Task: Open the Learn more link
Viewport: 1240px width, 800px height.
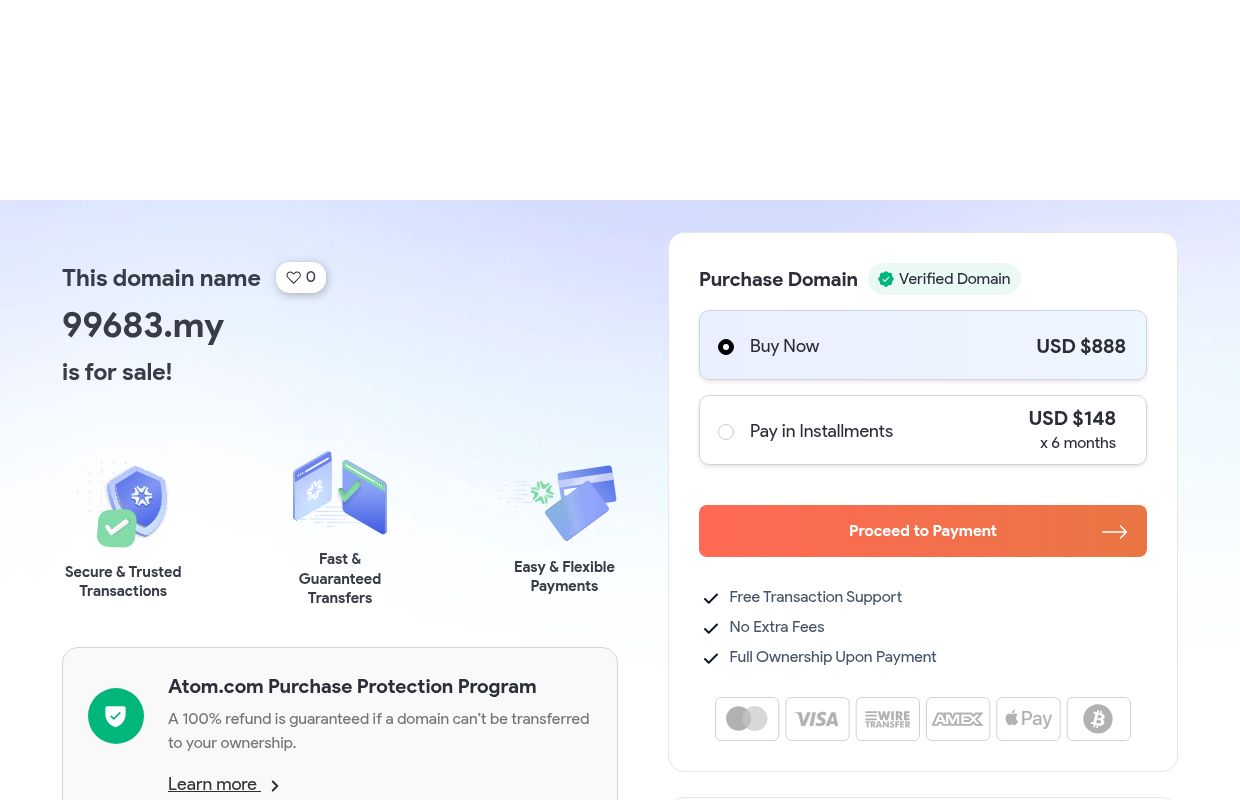Action: [x=213, y=784]
